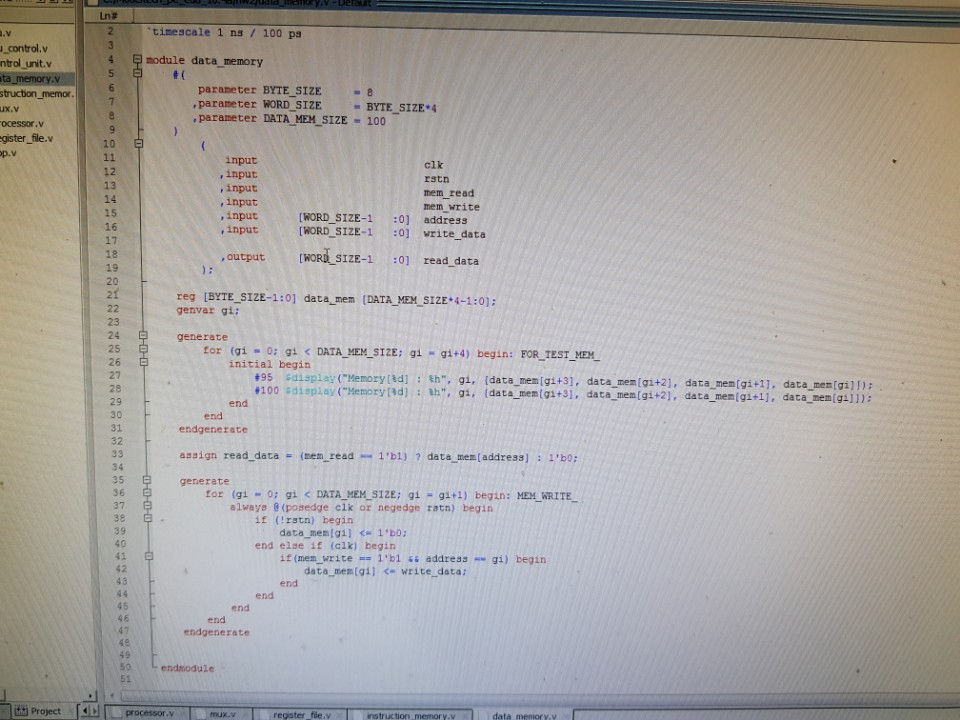The width and height of the screenshot is (960, 720).
Task: Collapse the module data_memory code fold
Action: 137,60
